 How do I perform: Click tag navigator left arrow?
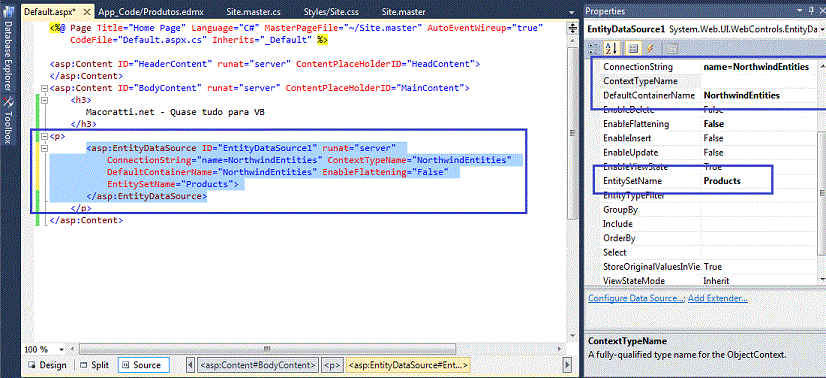[x=191, y=365]
